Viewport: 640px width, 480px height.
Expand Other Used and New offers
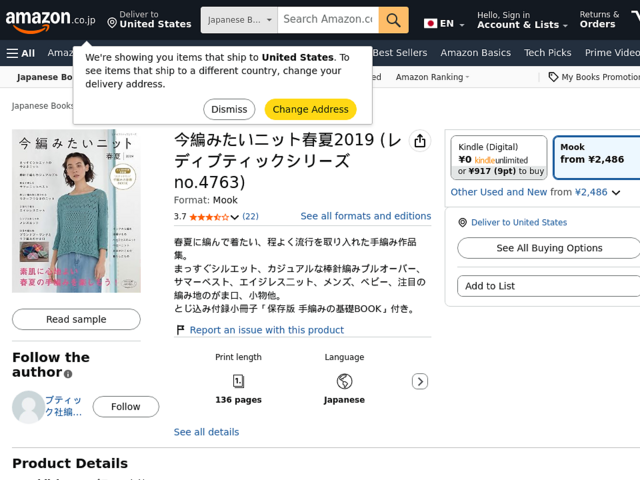point(536,192)
